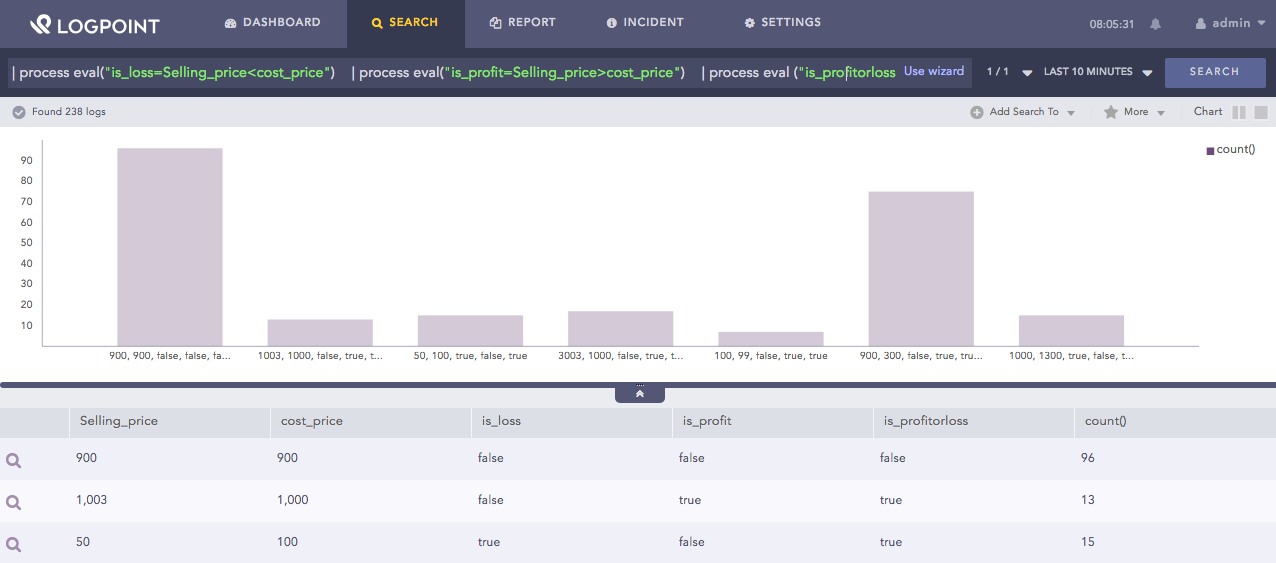Image resolution: width=1276 pixels, height=563 pixels.
Task: Click the star icon beside More
Action: pos(1110,112)
